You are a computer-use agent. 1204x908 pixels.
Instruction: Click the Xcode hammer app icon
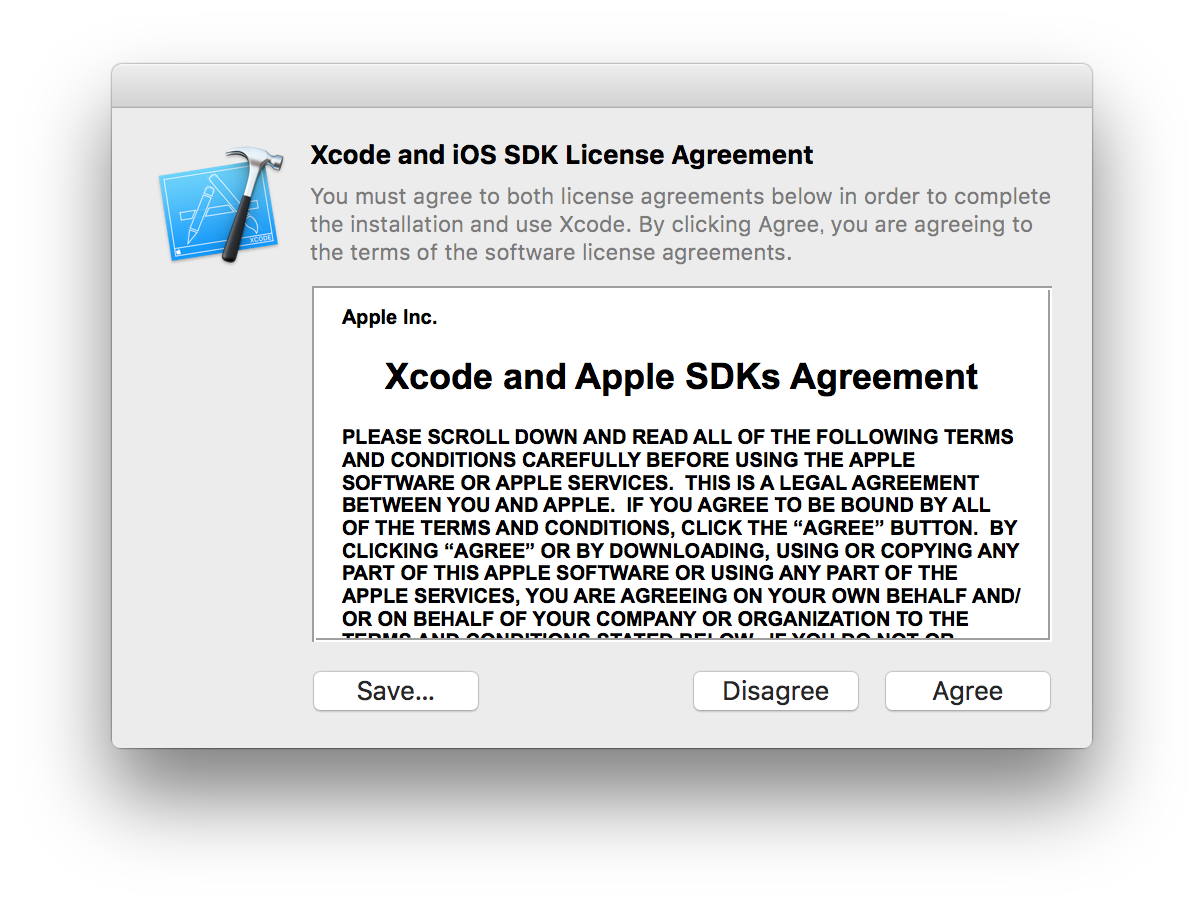point(220,207)
